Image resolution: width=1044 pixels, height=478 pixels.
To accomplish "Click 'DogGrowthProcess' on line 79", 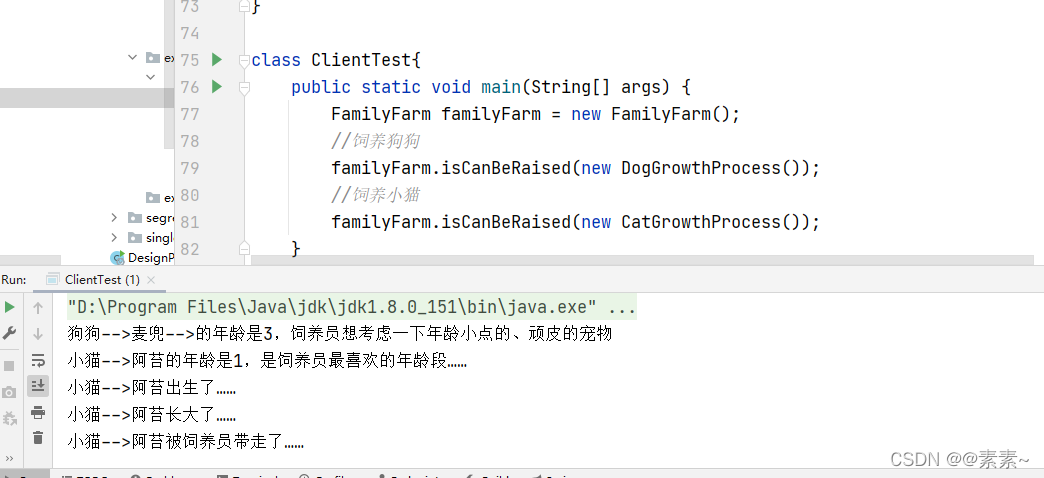I will tap(700, 168).
